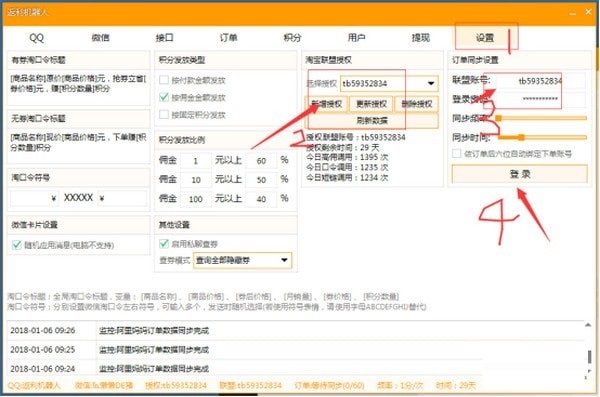Screen dimensions: 600x397
Task: Click the 刷新数据 button
Action: click(x=372, y=121)
